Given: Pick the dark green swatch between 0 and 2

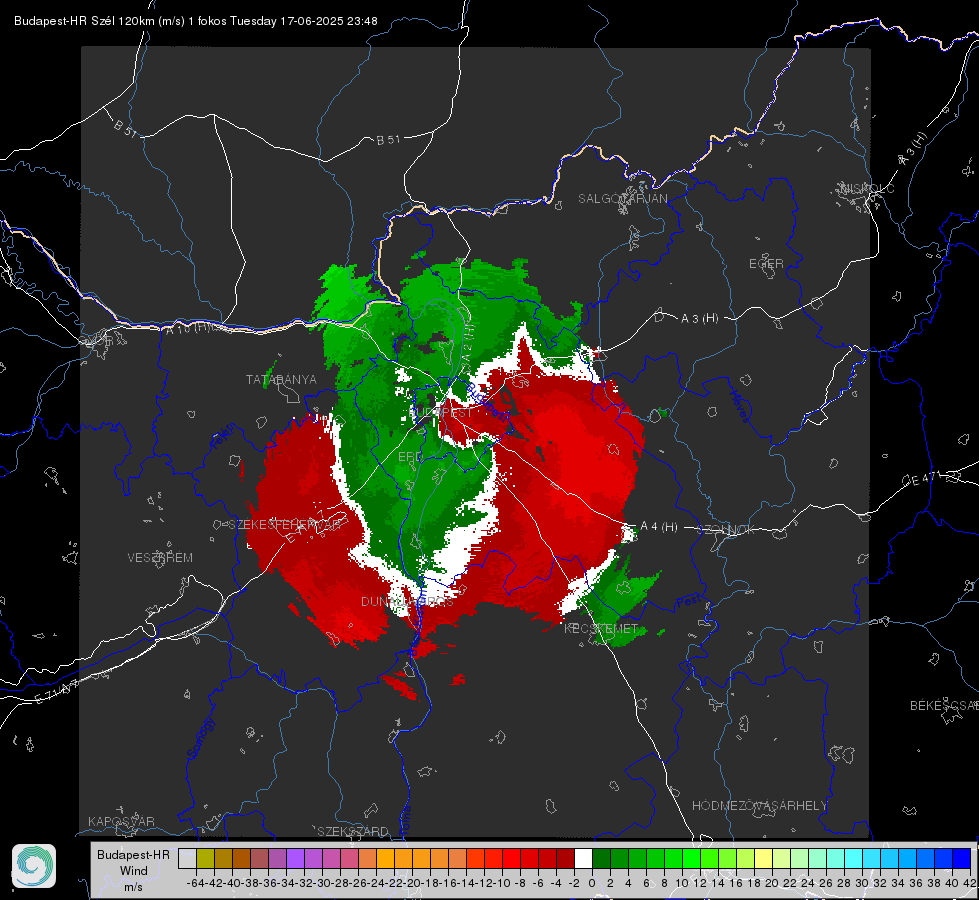Looking at the screenshot, I should point(601,858).
